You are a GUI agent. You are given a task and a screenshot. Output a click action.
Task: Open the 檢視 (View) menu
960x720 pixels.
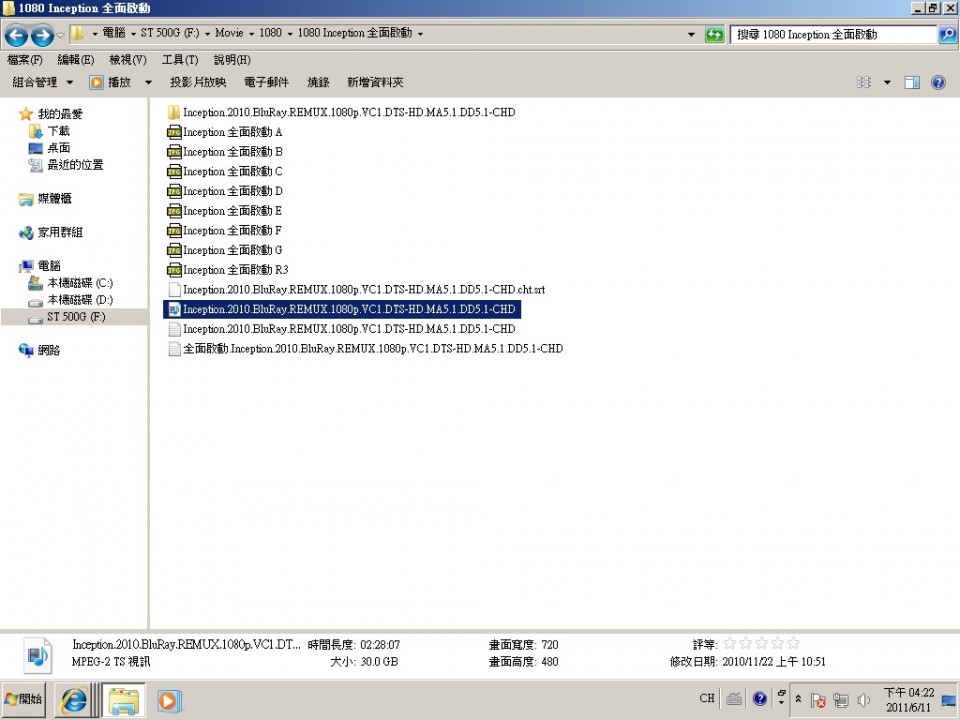pyautogui.click(x=126, y=59)
